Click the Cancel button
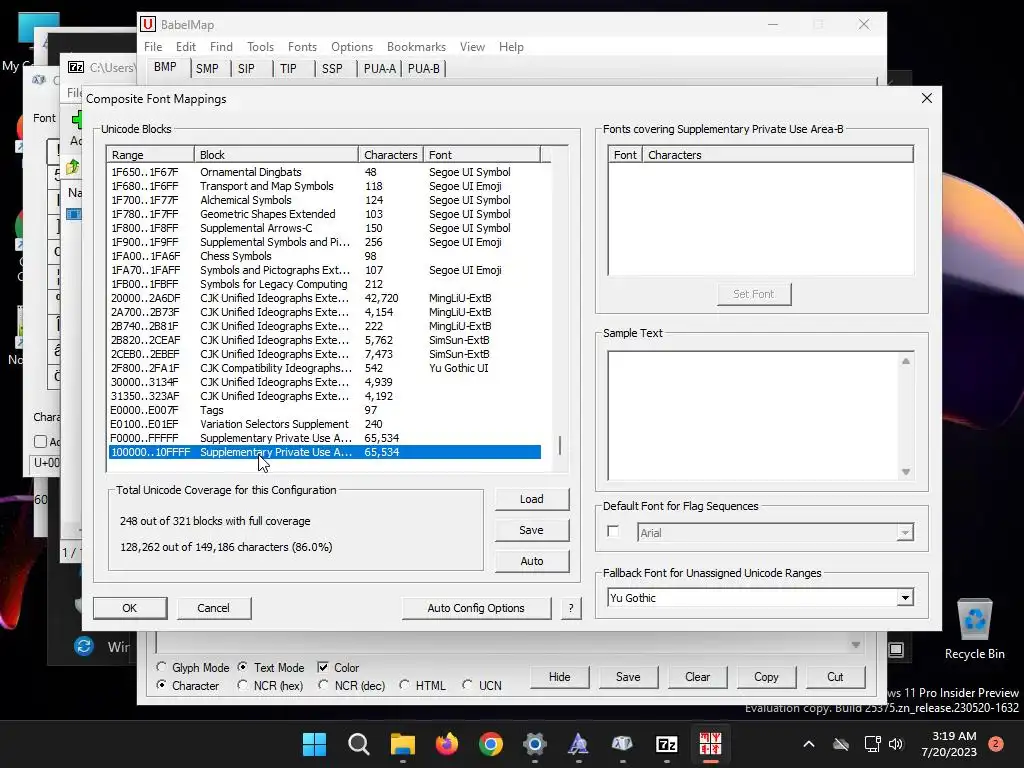Image resolution: width=1024 pixels, height=768 pixels. pos(213,608)
